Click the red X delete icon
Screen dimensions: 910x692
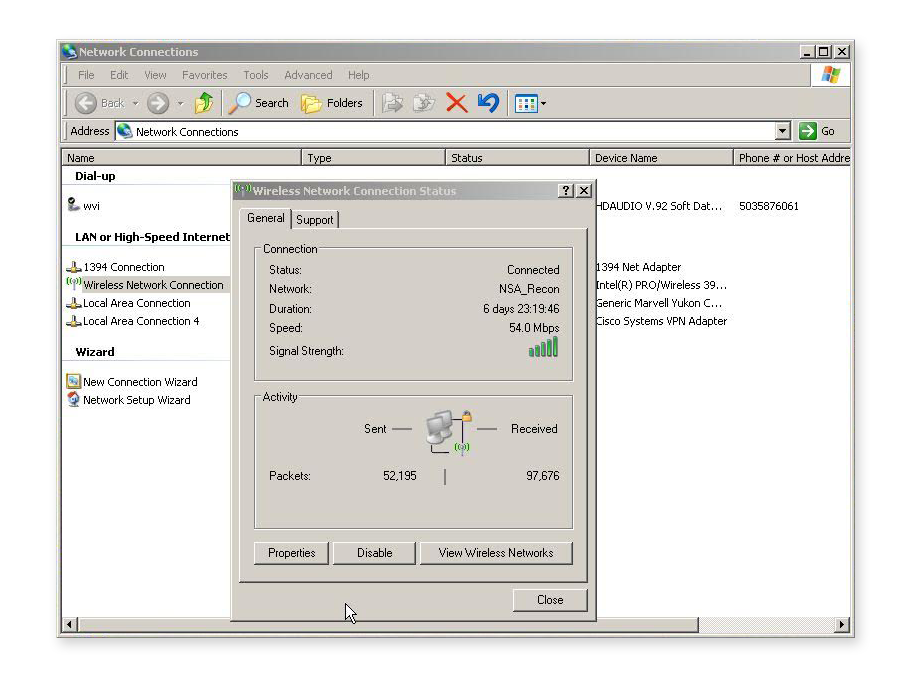coord(456,102)
